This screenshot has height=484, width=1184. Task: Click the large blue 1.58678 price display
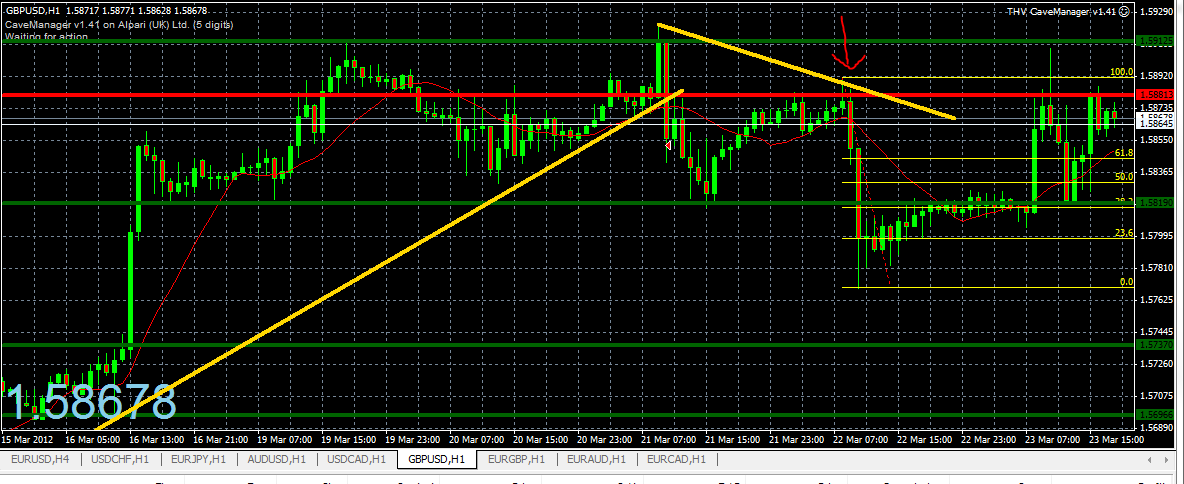[x=91, y=402]
